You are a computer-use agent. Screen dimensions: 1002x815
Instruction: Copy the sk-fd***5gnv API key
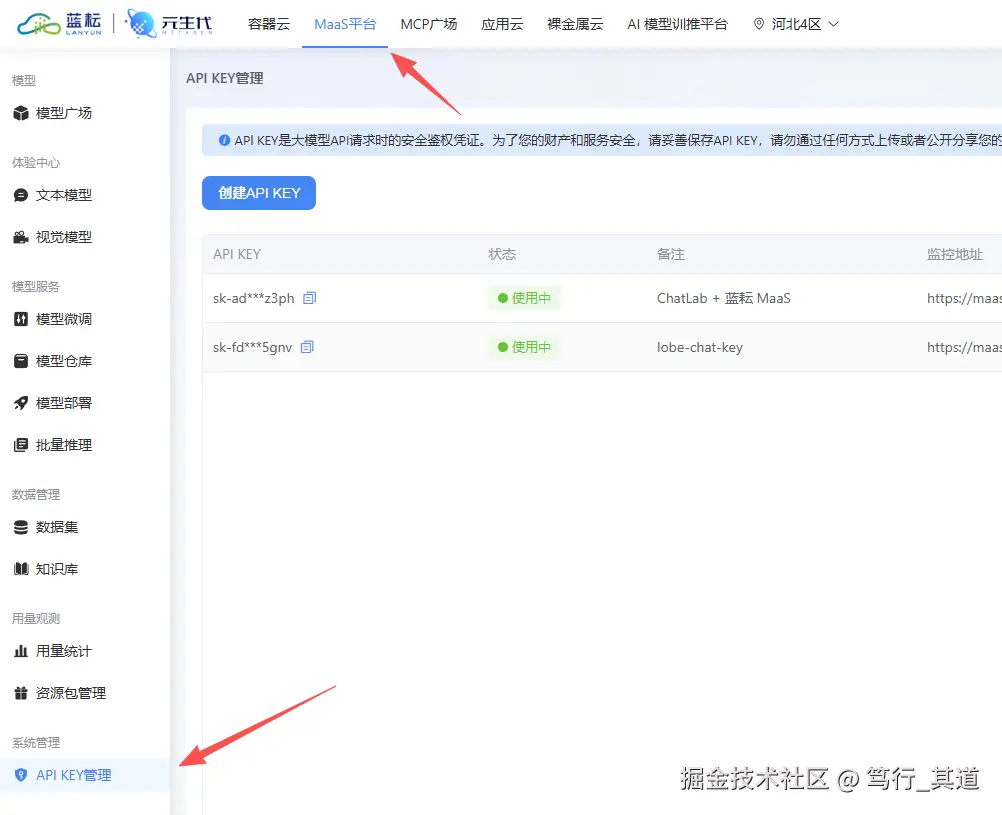(x=307, y=347)
